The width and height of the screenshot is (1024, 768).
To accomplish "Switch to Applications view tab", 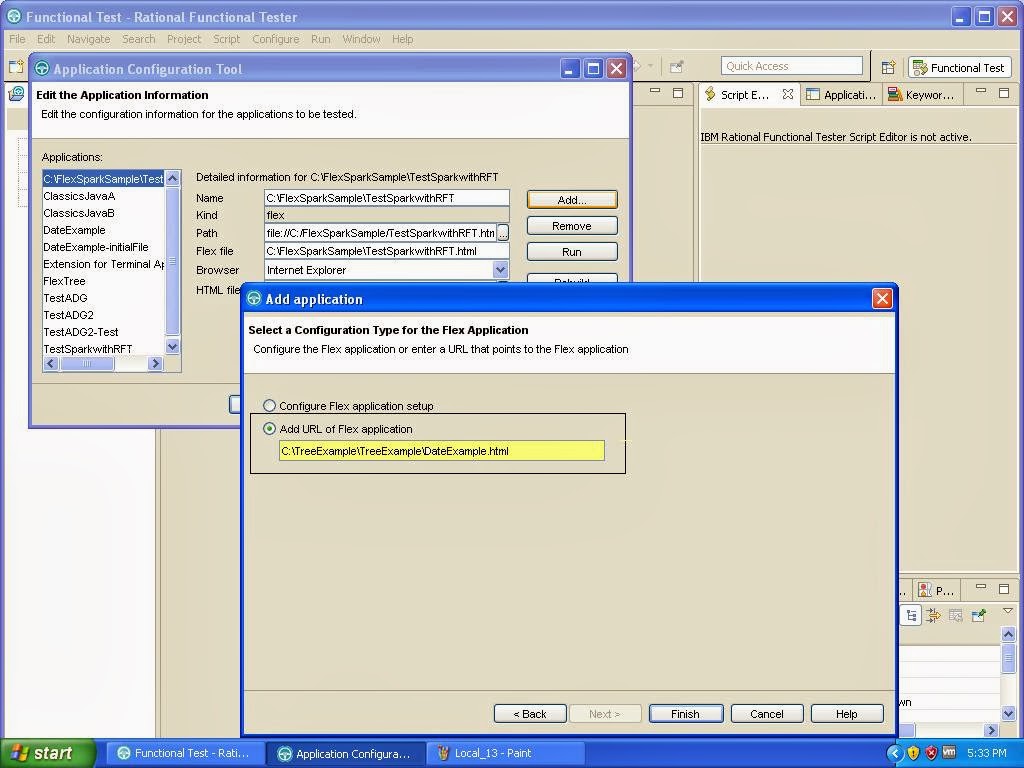I will (842, 95).
